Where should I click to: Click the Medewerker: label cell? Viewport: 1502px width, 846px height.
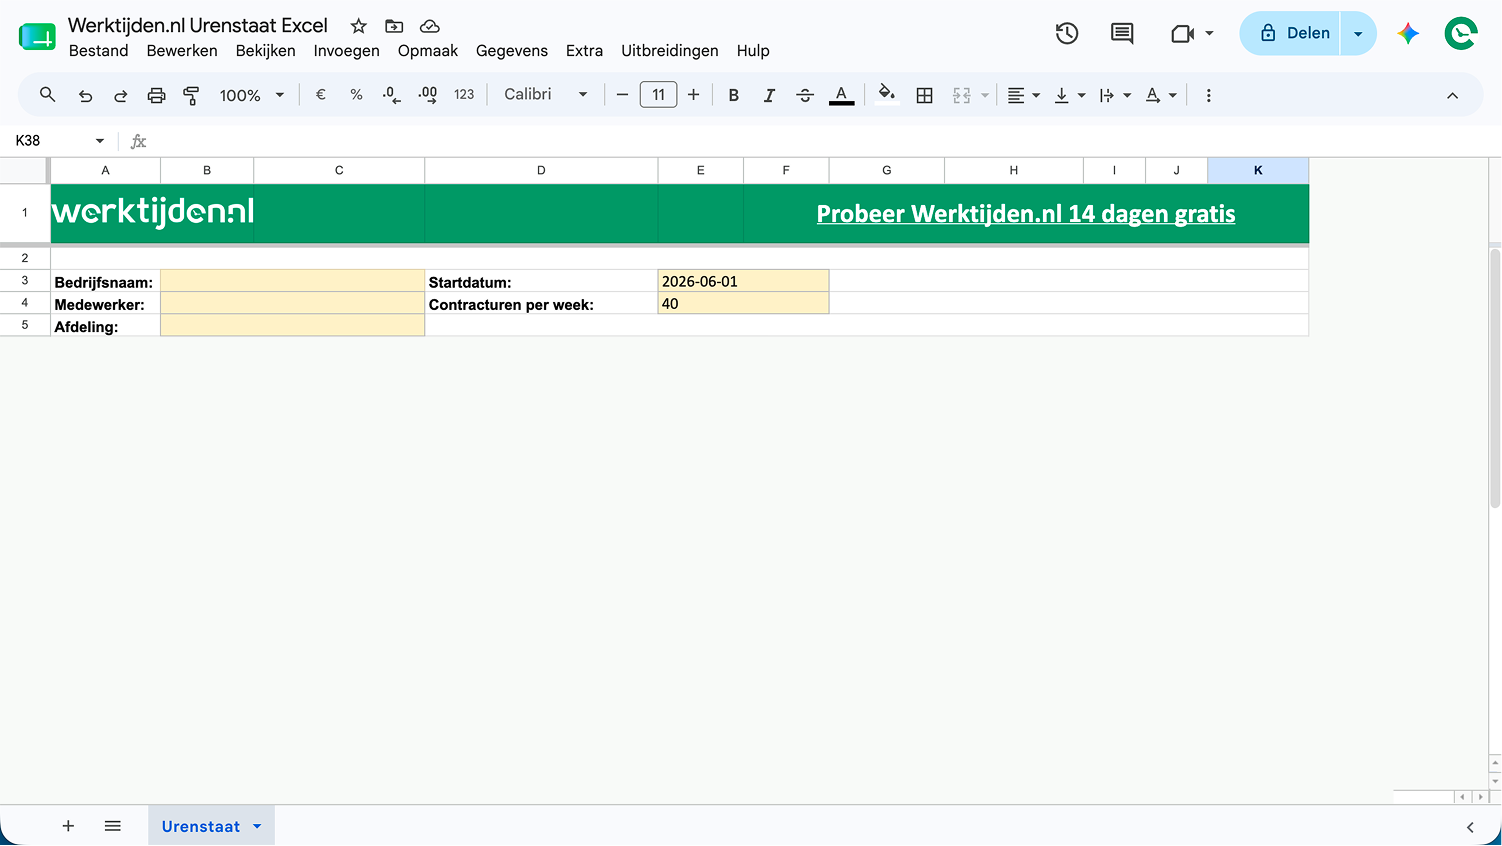pos(105,303)
